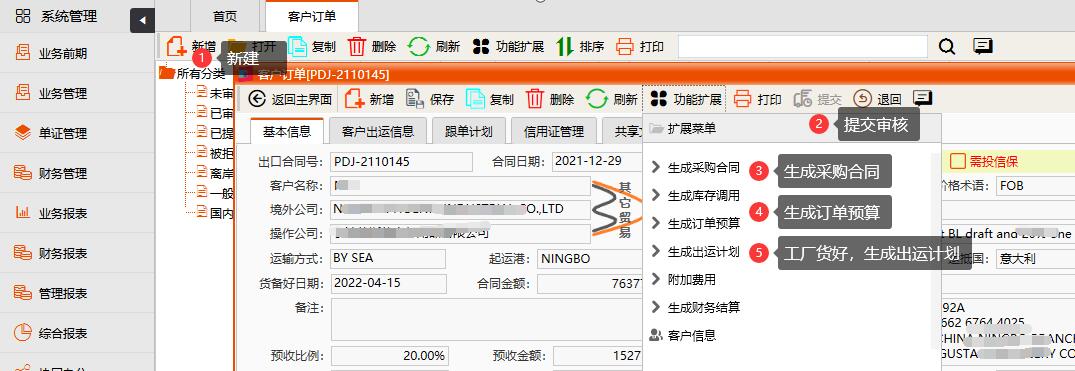Open the message bubble icon in main toolbar
Screen dimensions: 1075x371
(983, 47)
